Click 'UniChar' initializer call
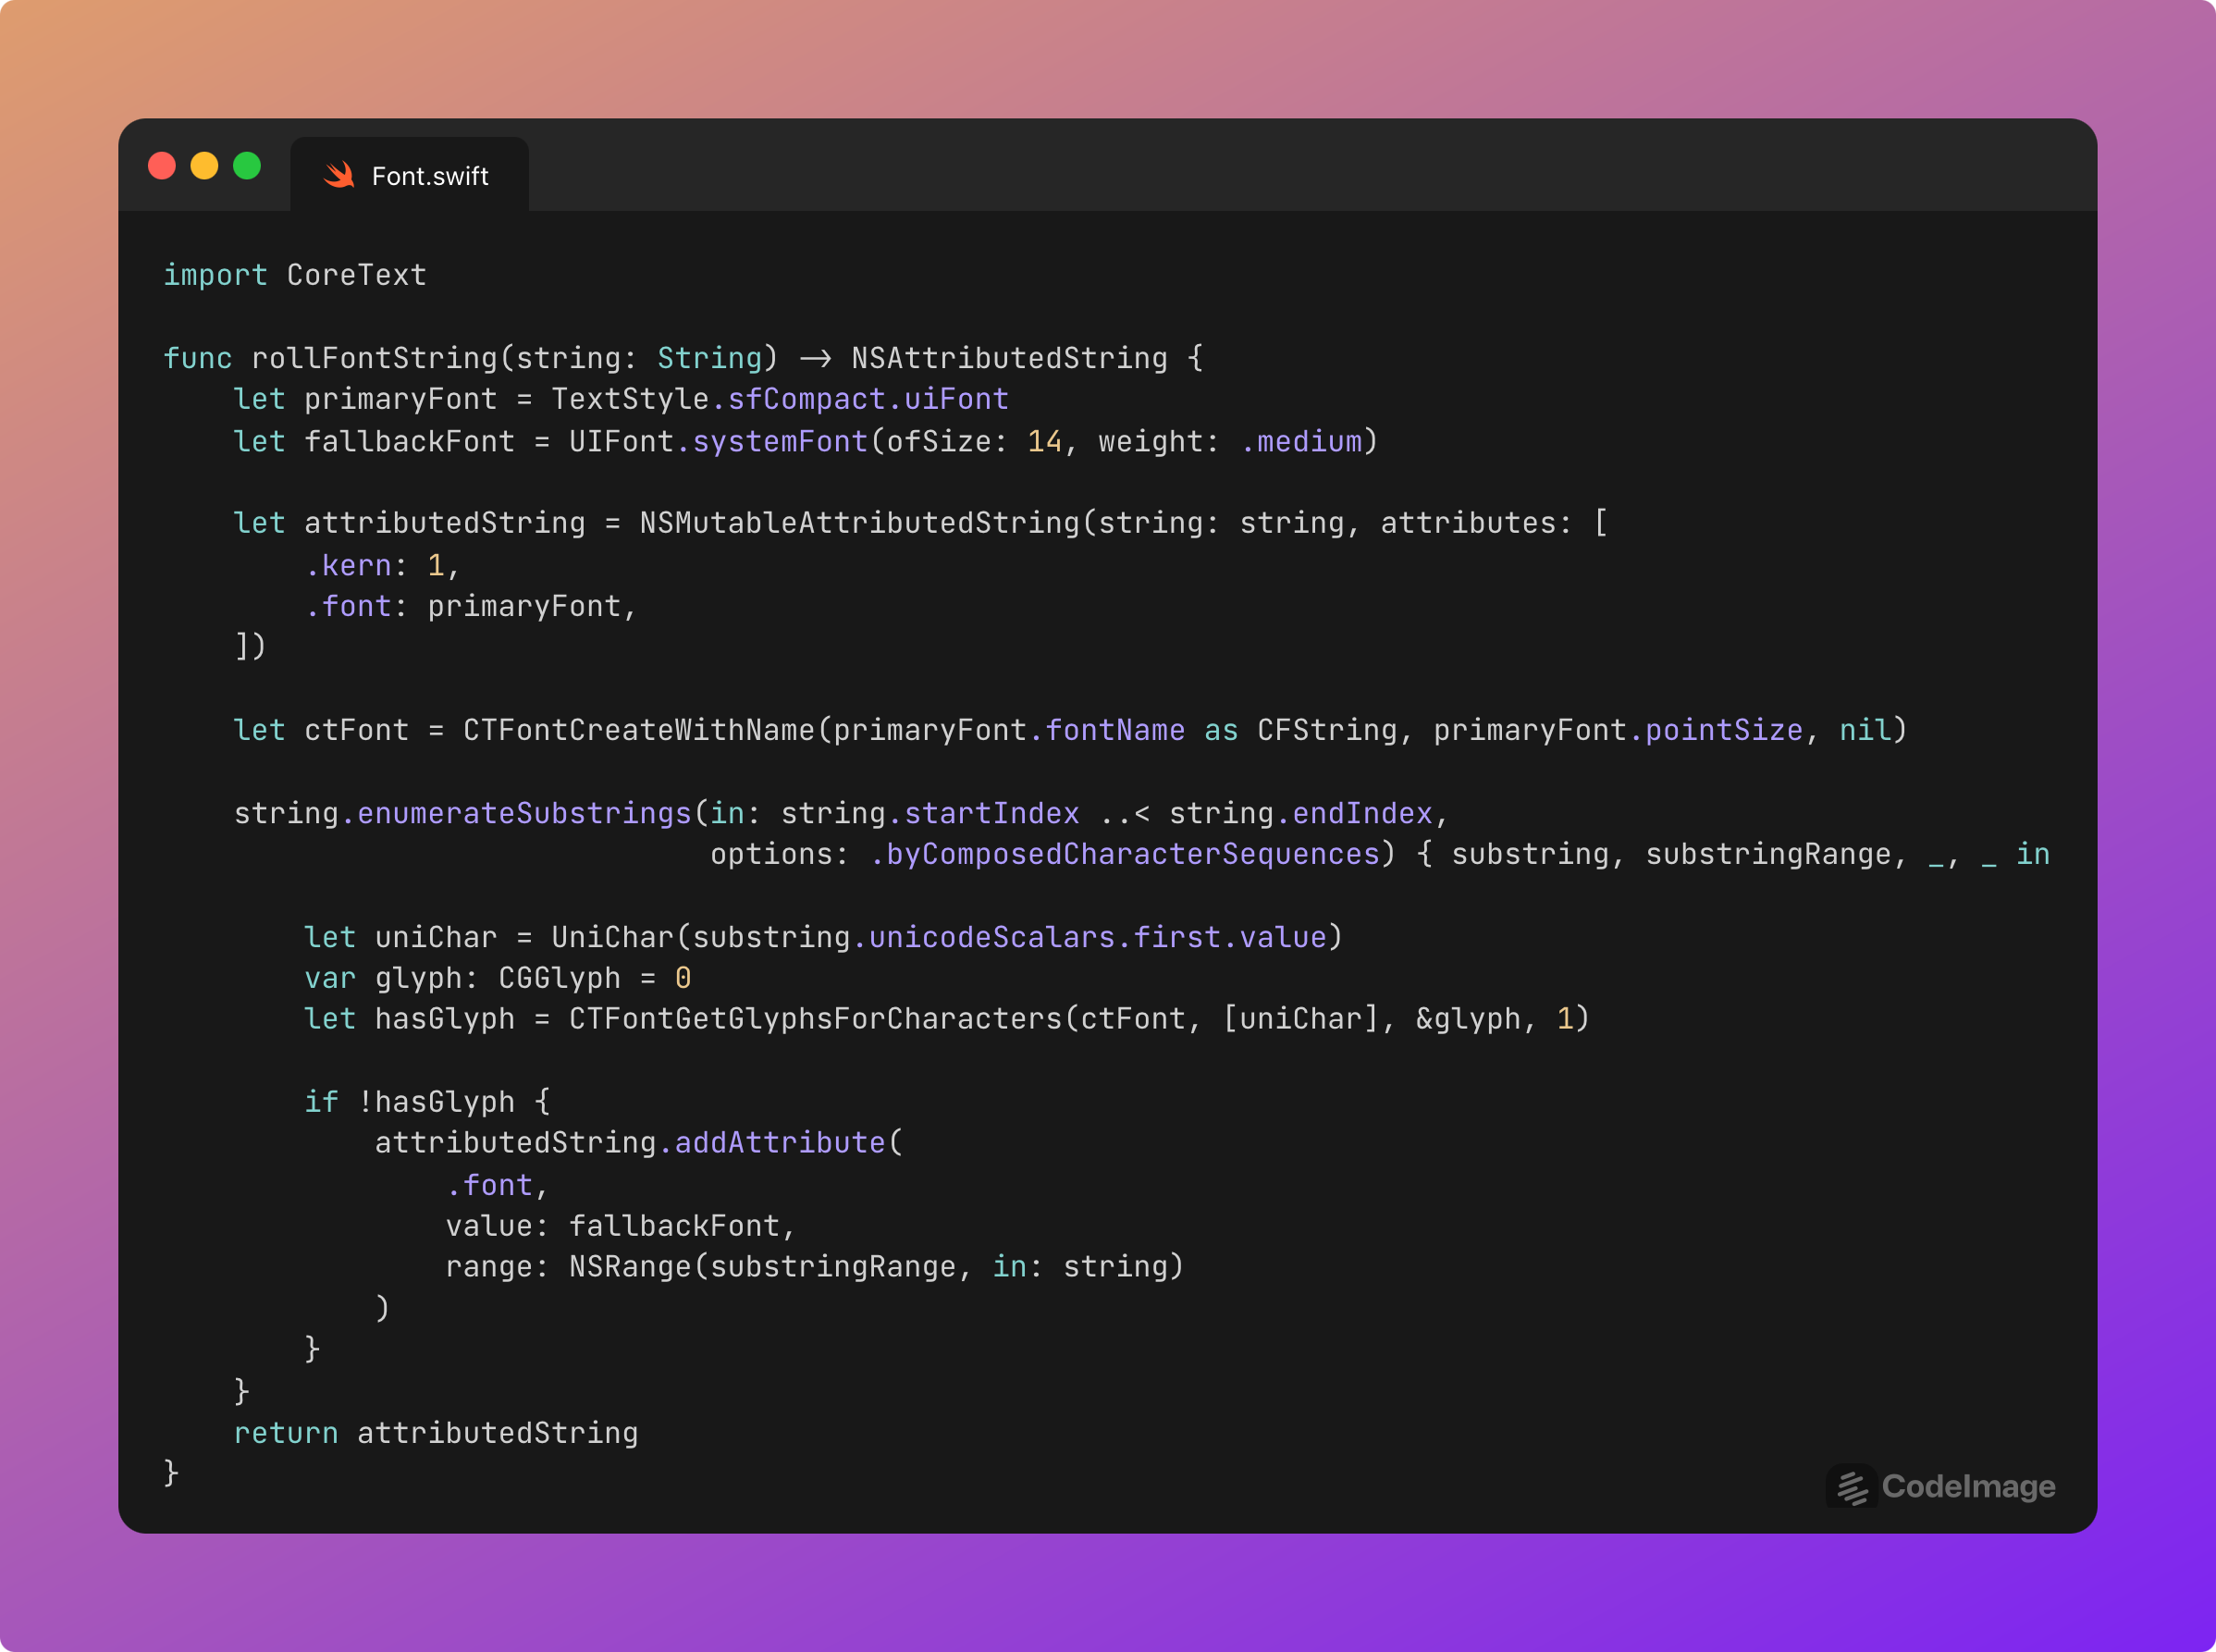The width and height of the screenshot is (2216, 1652). pyautogui.click(x=613, y=937)
